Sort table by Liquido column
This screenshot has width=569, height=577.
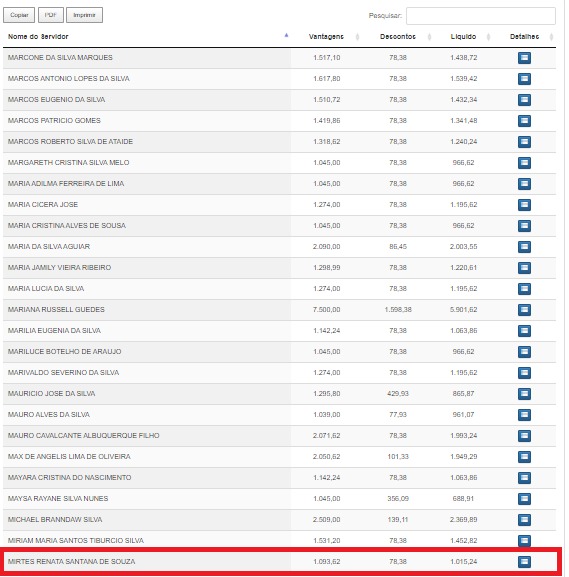pos(463,36)
